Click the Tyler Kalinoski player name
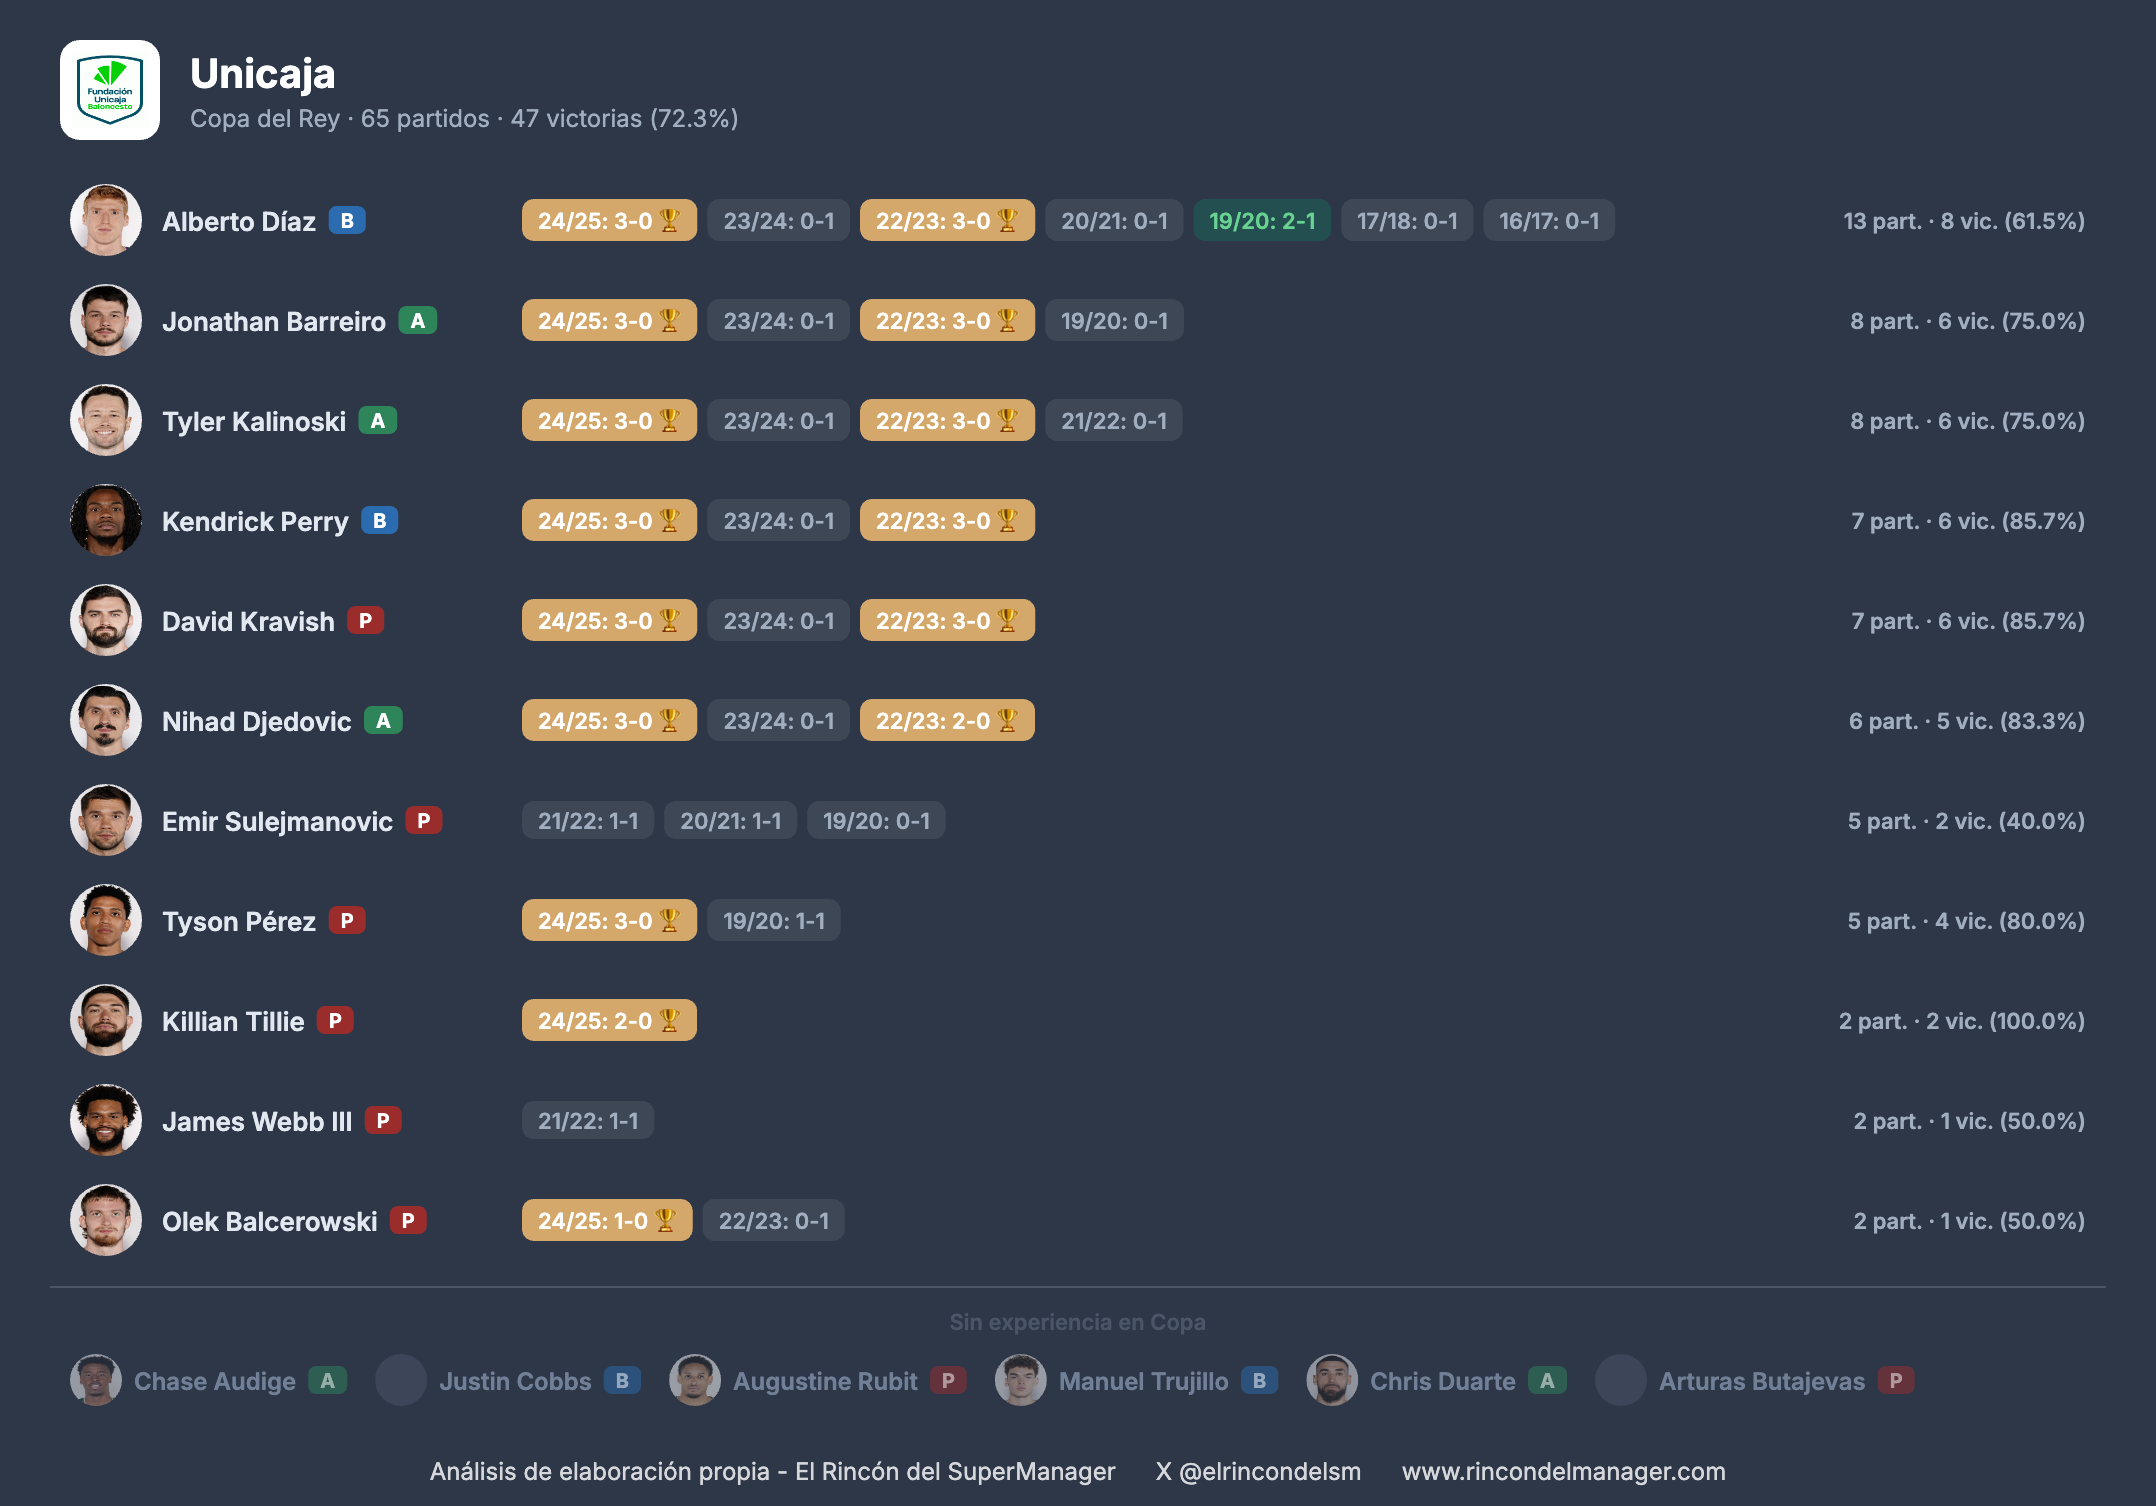This screenshot has width=2156, height=1506. pyautogui.click(x=254, y=421)
